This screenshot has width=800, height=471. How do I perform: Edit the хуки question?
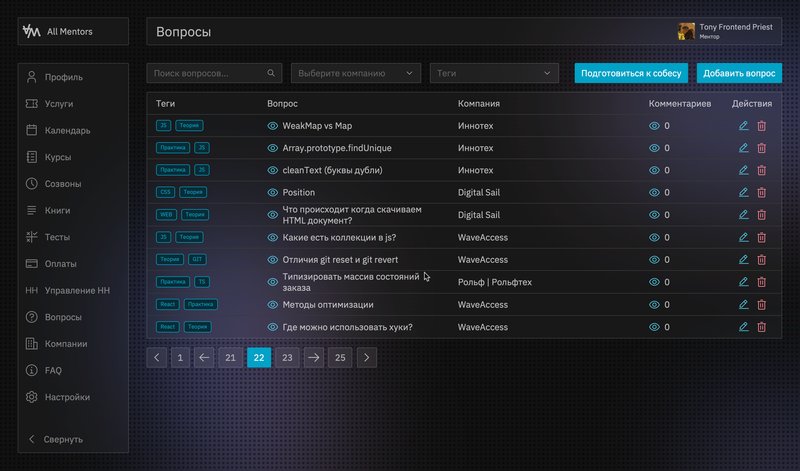tap(743, 327)
